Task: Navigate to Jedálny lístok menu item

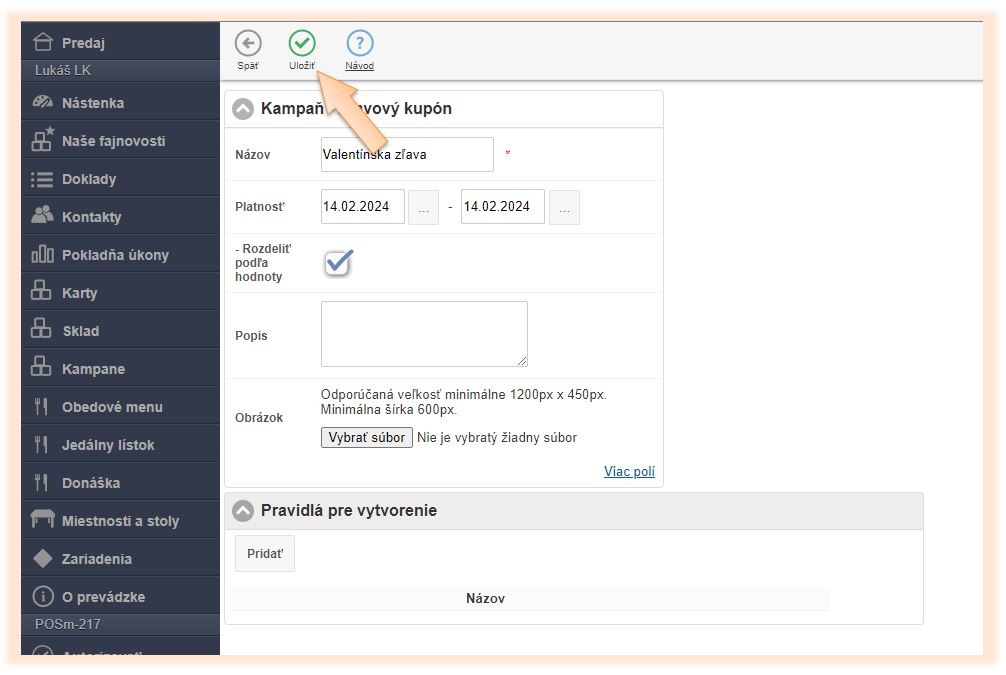Action: 108,445
